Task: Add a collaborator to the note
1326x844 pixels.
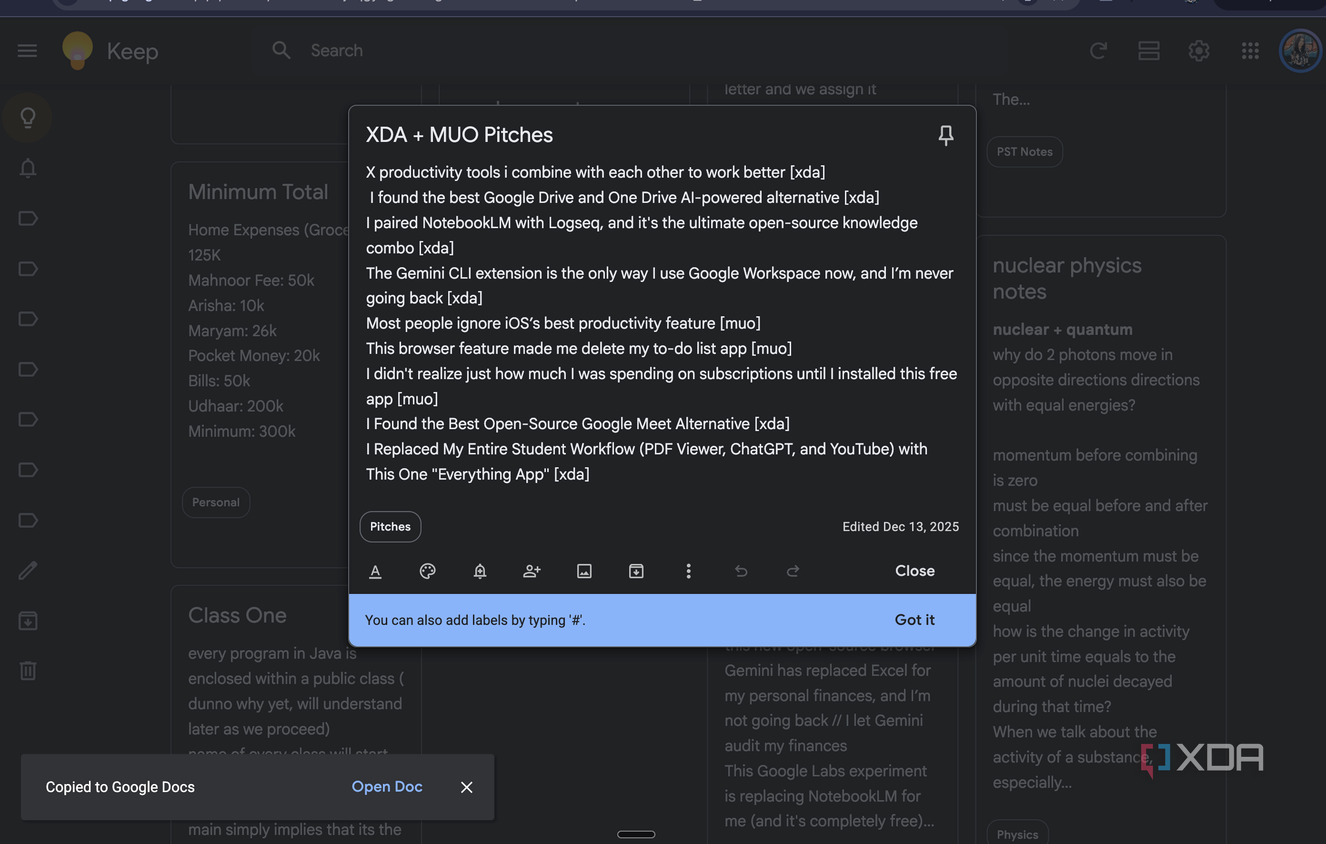Action: [532, 571]
